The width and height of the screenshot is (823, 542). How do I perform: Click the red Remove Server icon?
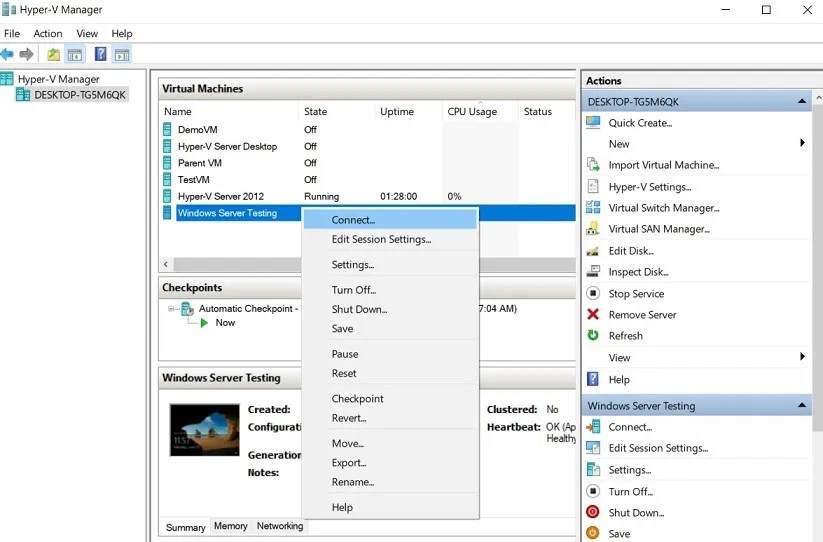593,315
